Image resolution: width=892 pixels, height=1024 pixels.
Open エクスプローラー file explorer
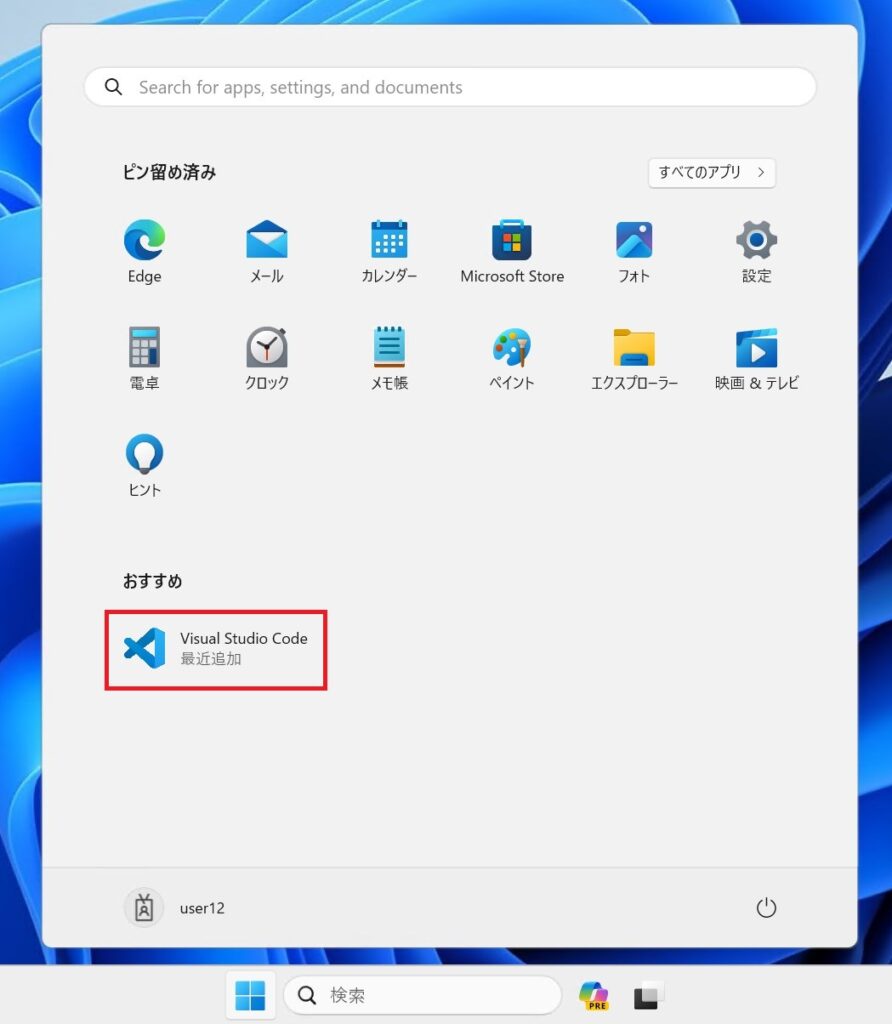click(x=634, y=359)
